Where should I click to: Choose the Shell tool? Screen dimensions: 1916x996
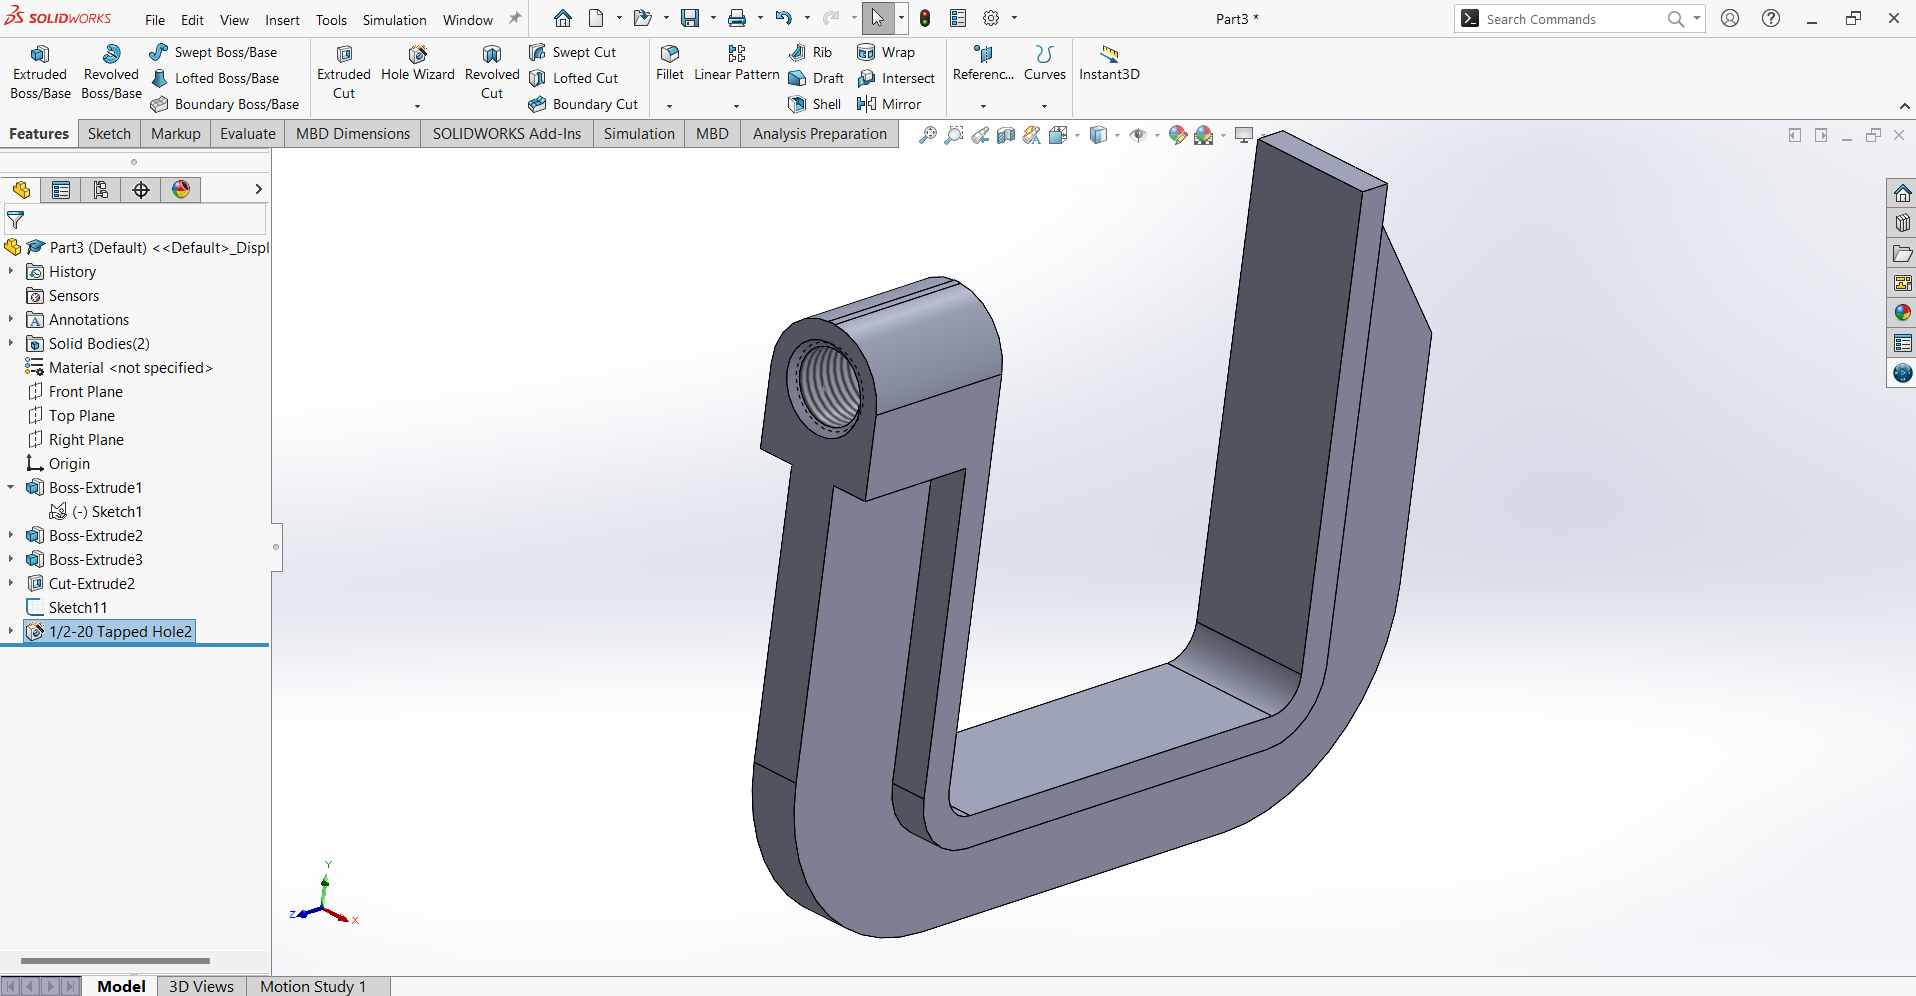815,104
